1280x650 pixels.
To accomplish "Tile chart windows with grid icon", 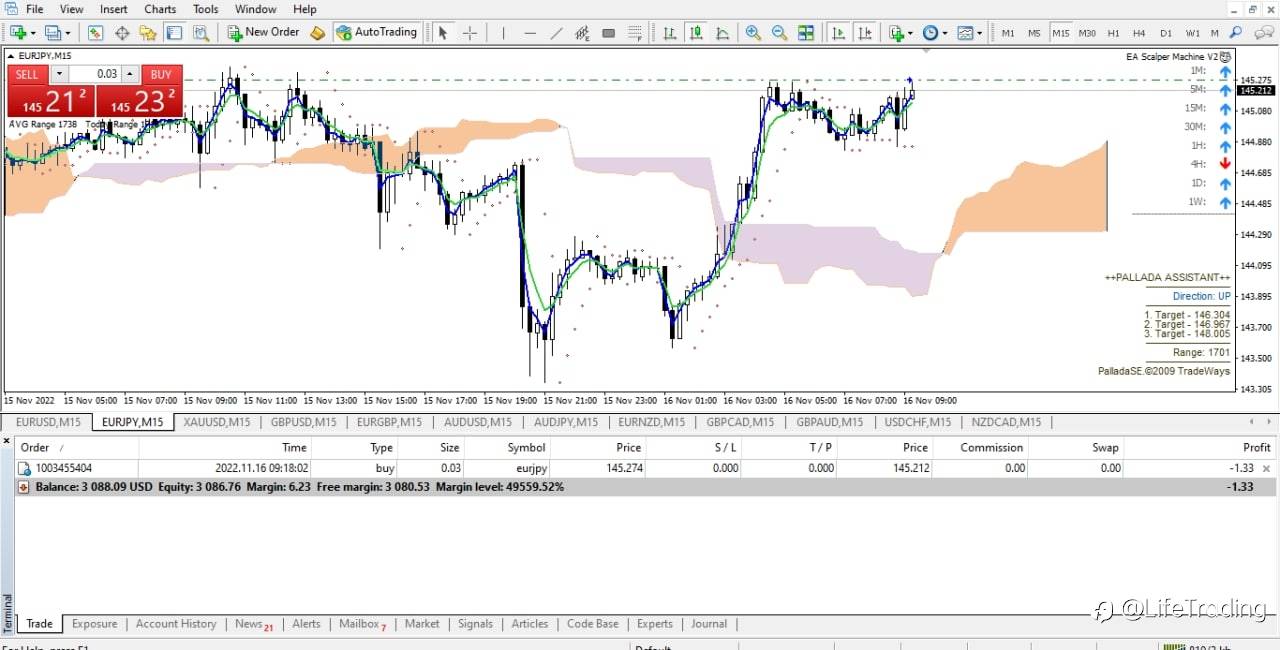I will click(806, 33).
